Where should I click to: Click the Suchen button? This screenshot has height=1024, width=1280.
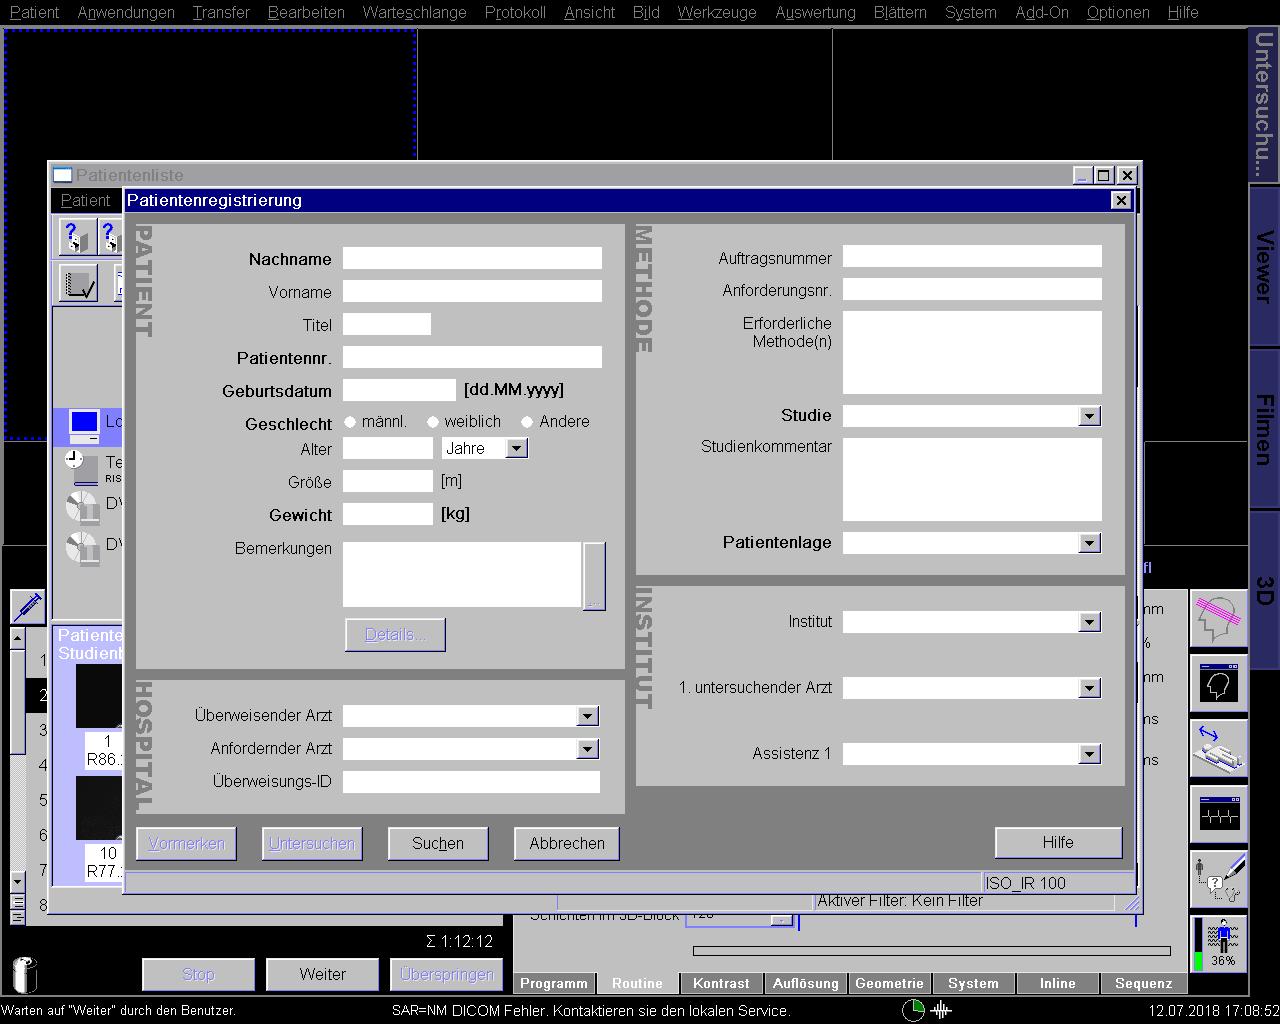(438, 843)
